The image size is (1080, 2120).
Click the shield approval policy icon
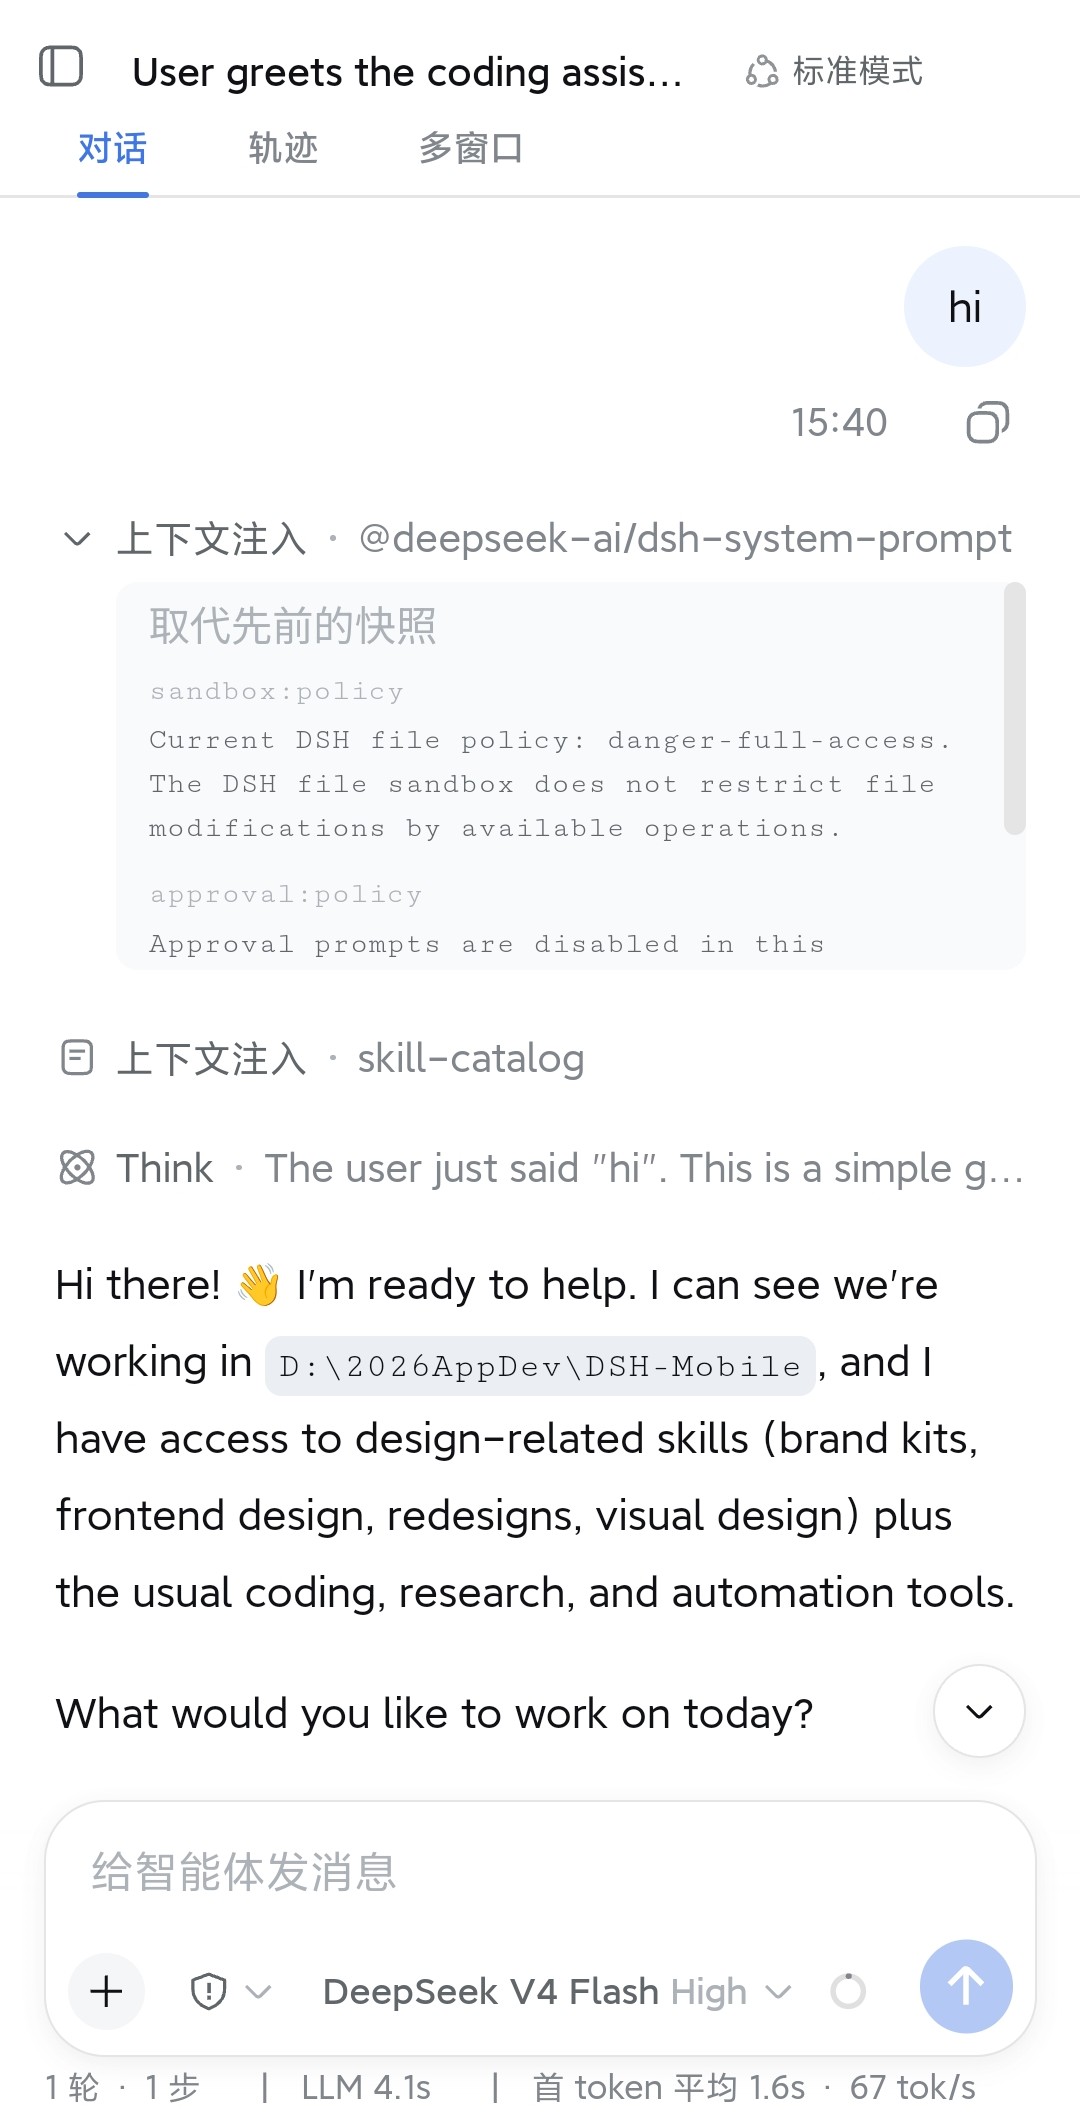pos(208,1991)
